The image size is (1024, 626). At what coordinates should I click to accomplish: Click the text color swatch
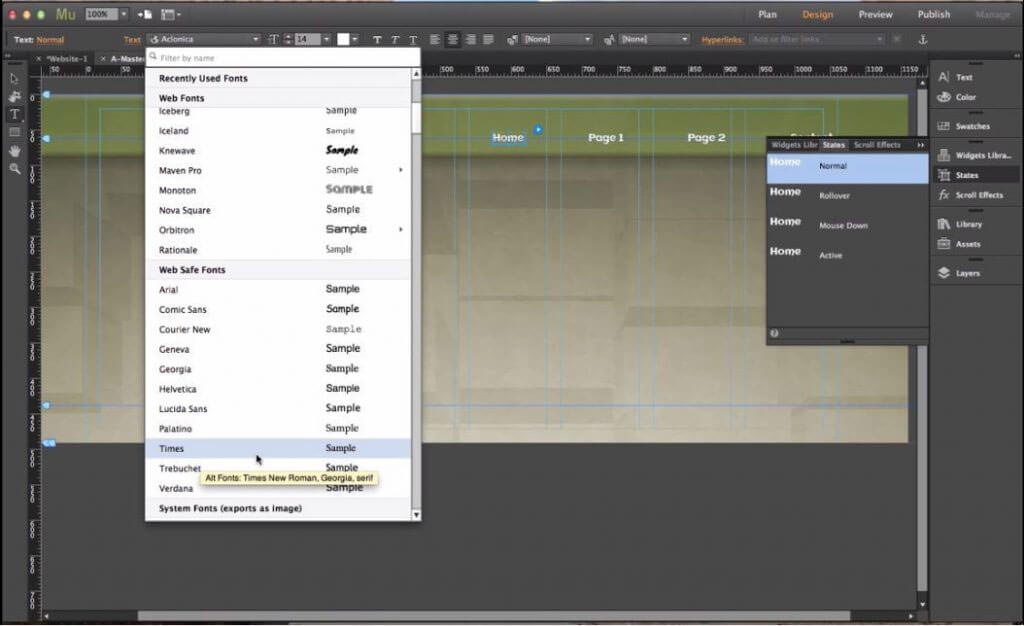344,39
